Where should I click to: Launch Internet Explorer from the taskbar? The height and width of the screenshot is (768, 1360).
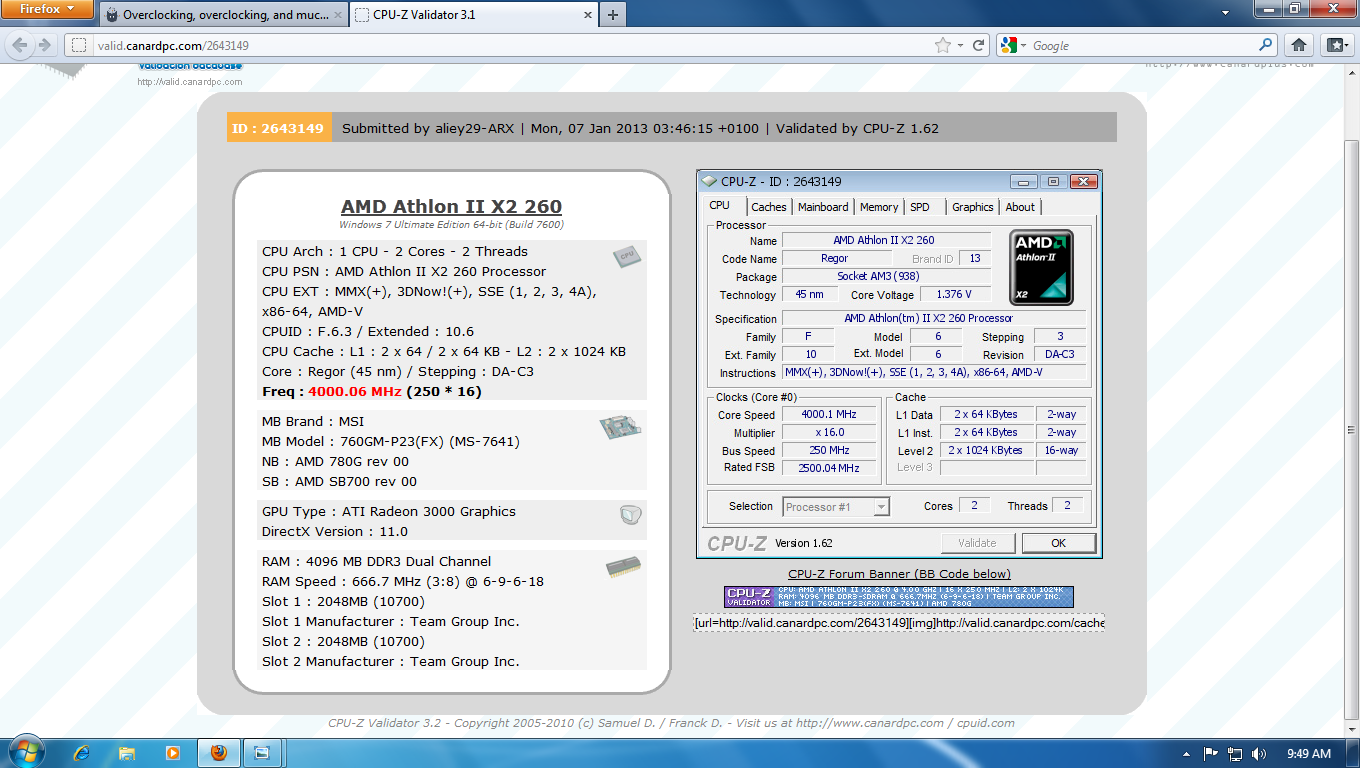[x=81, y=753]
